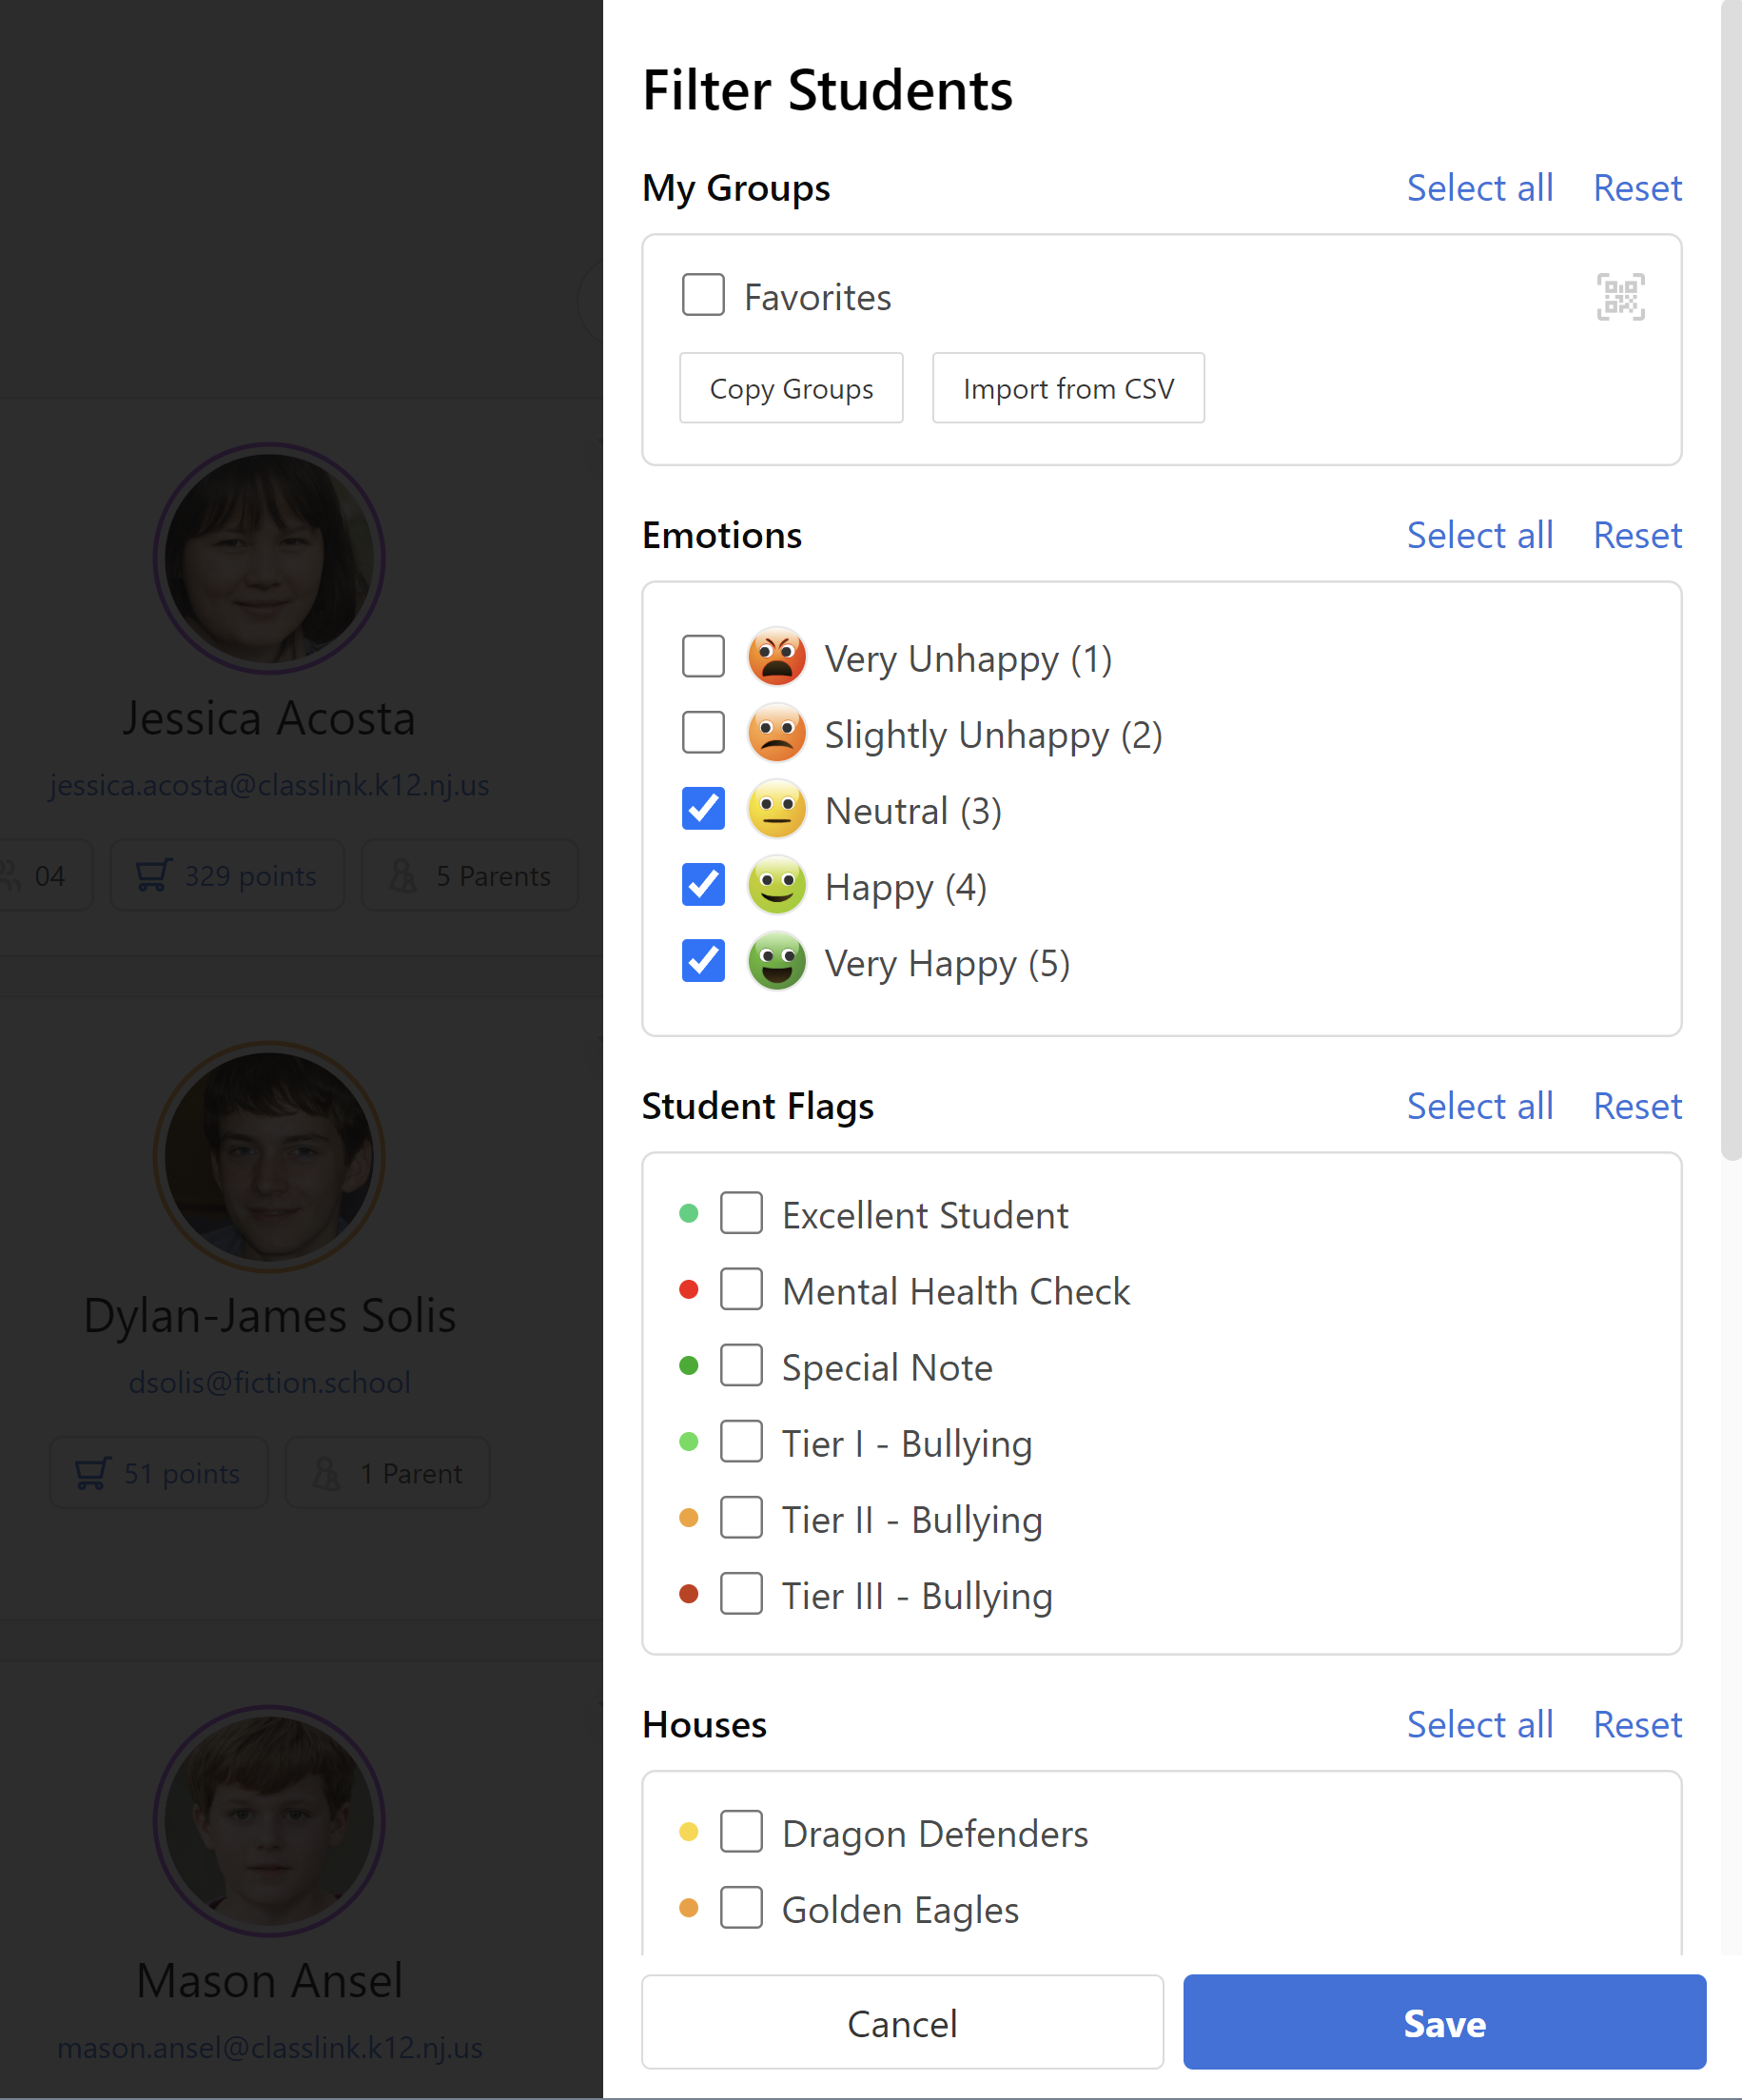The image size is (1742, 2100).
Task: Click the Copy Groups button
Action: pyautogui.click(x=791, y=388)
